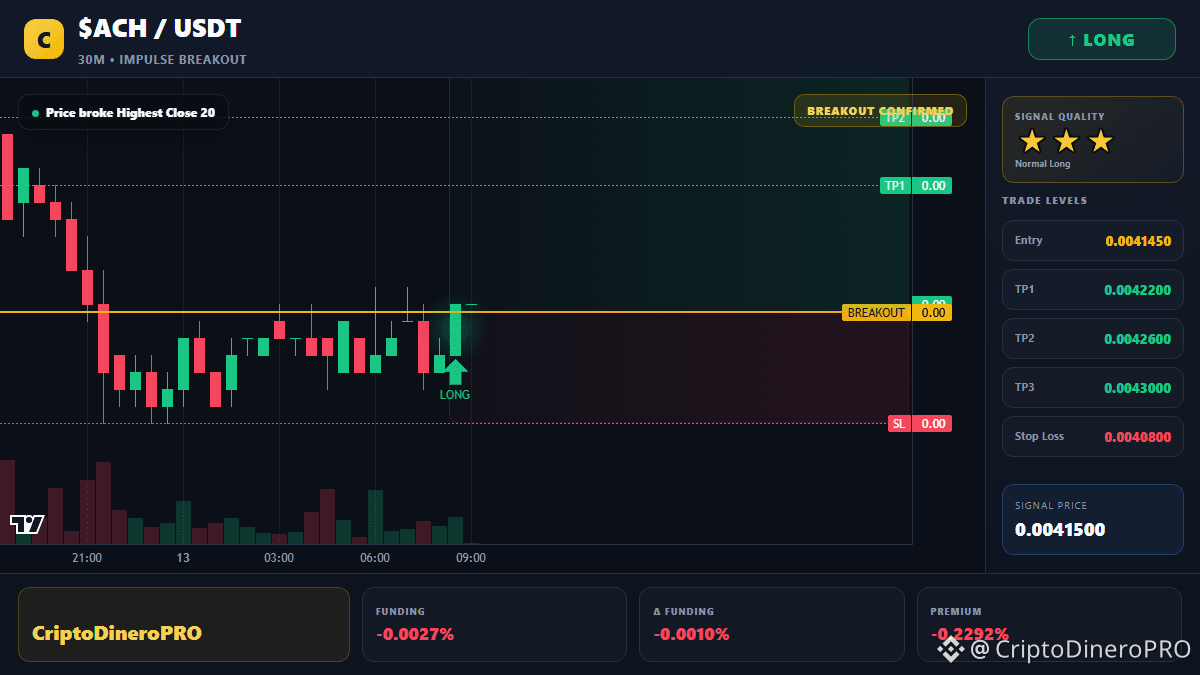Click the TP1 chart value 0.00 tag
This screenshot has height=675, width=1200.
coord(932,185)
